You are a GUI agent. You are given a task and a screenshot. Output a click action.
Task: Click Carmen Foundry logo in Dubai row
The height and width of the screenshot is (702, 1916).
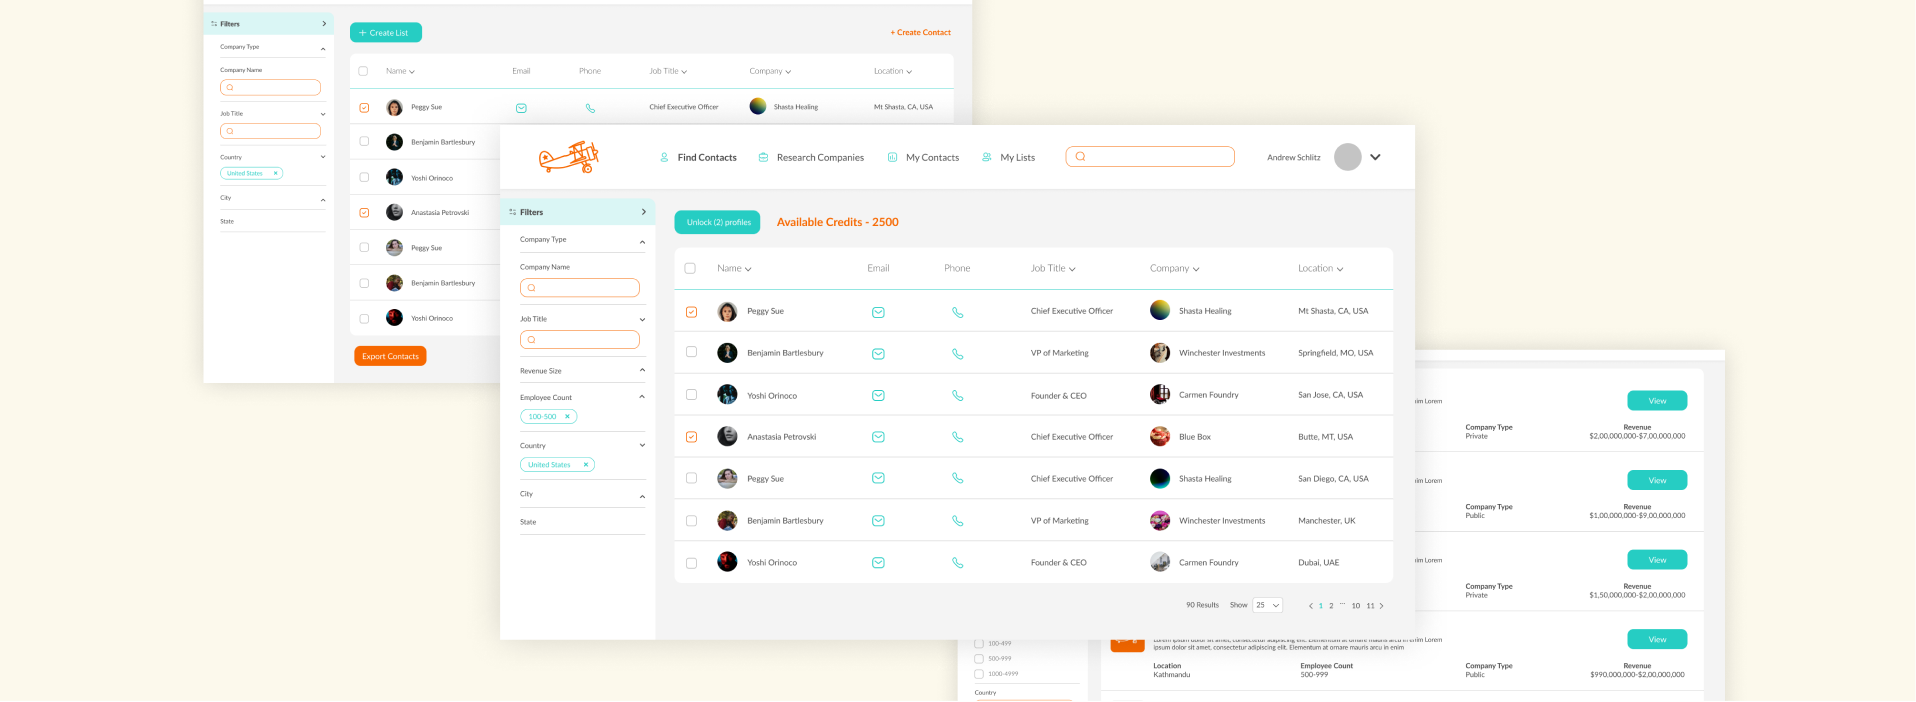tap(1160, 562)
